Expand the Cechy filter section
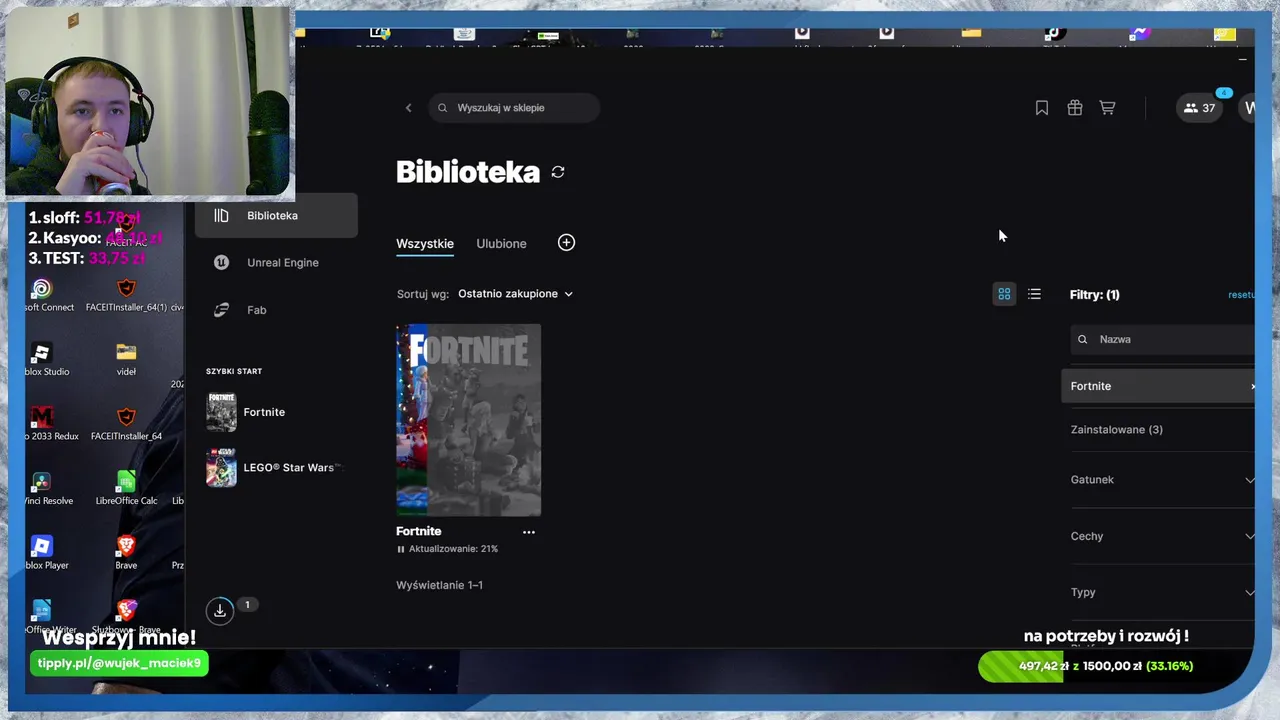The image size is (1280, 720). click(1162, 536)
